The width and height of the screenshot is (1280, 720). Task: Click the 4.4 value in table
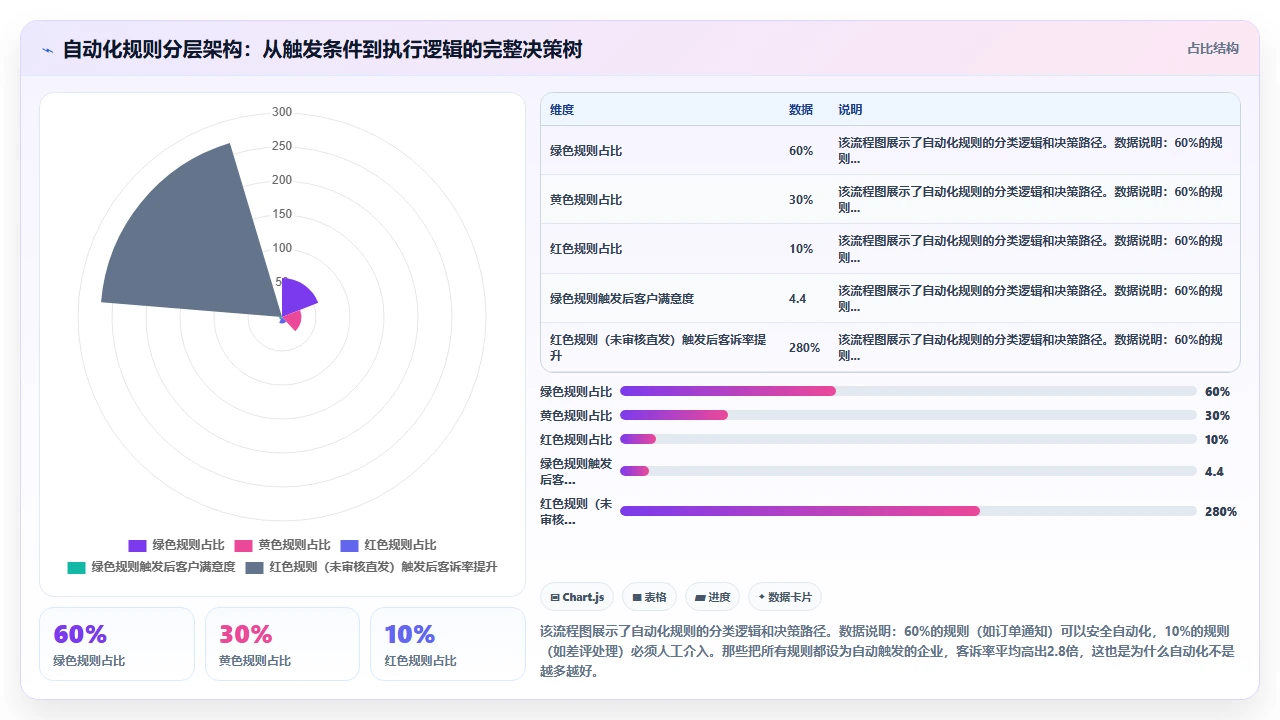point(798,299)
